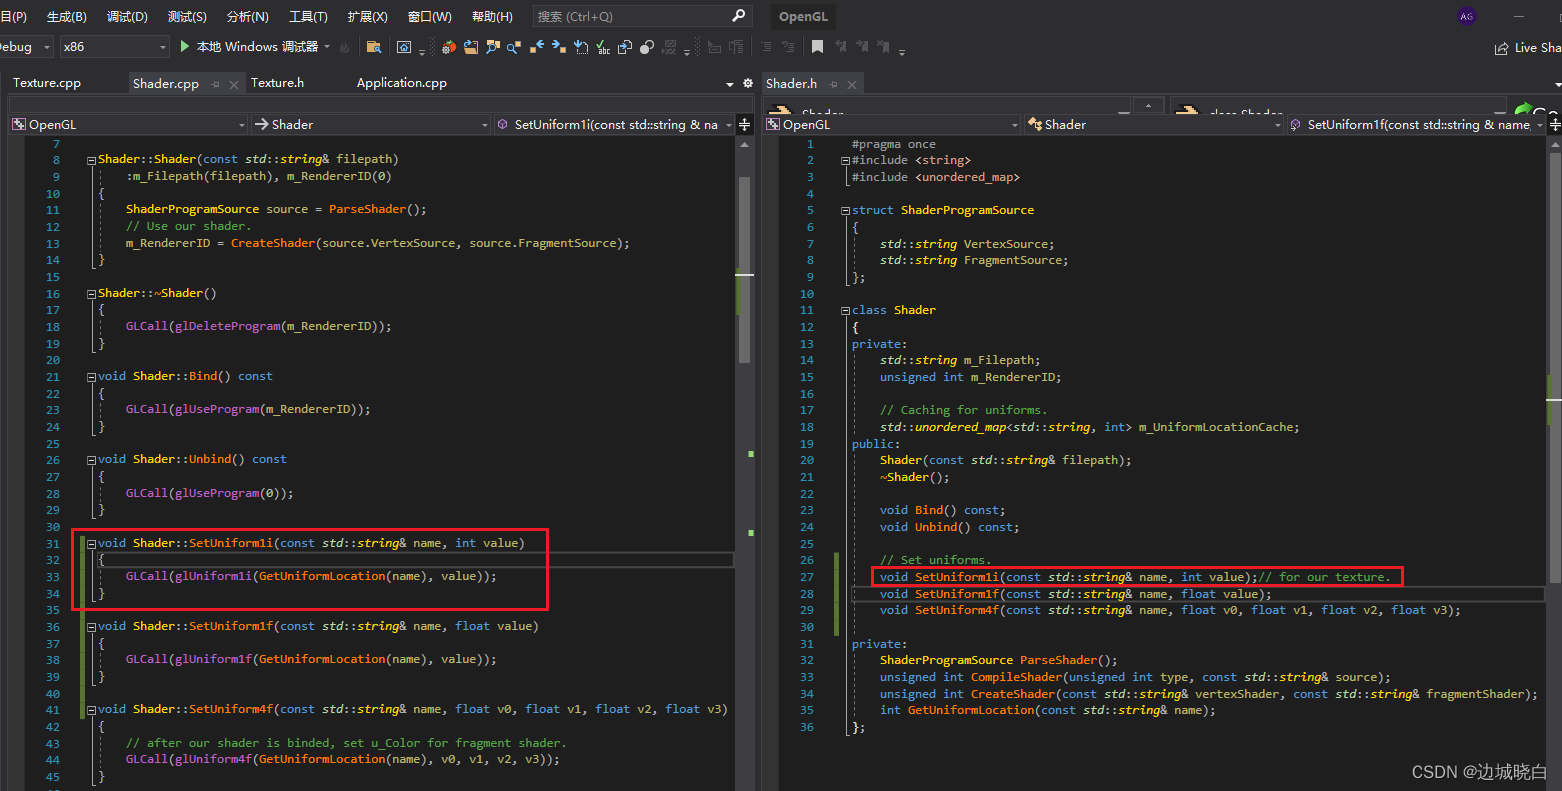Image resolution: width=1562 pixels, height=791 pixels.
Task: Click the AG user account avatar
Action: pyautogui.click(x=1467, y=16)
